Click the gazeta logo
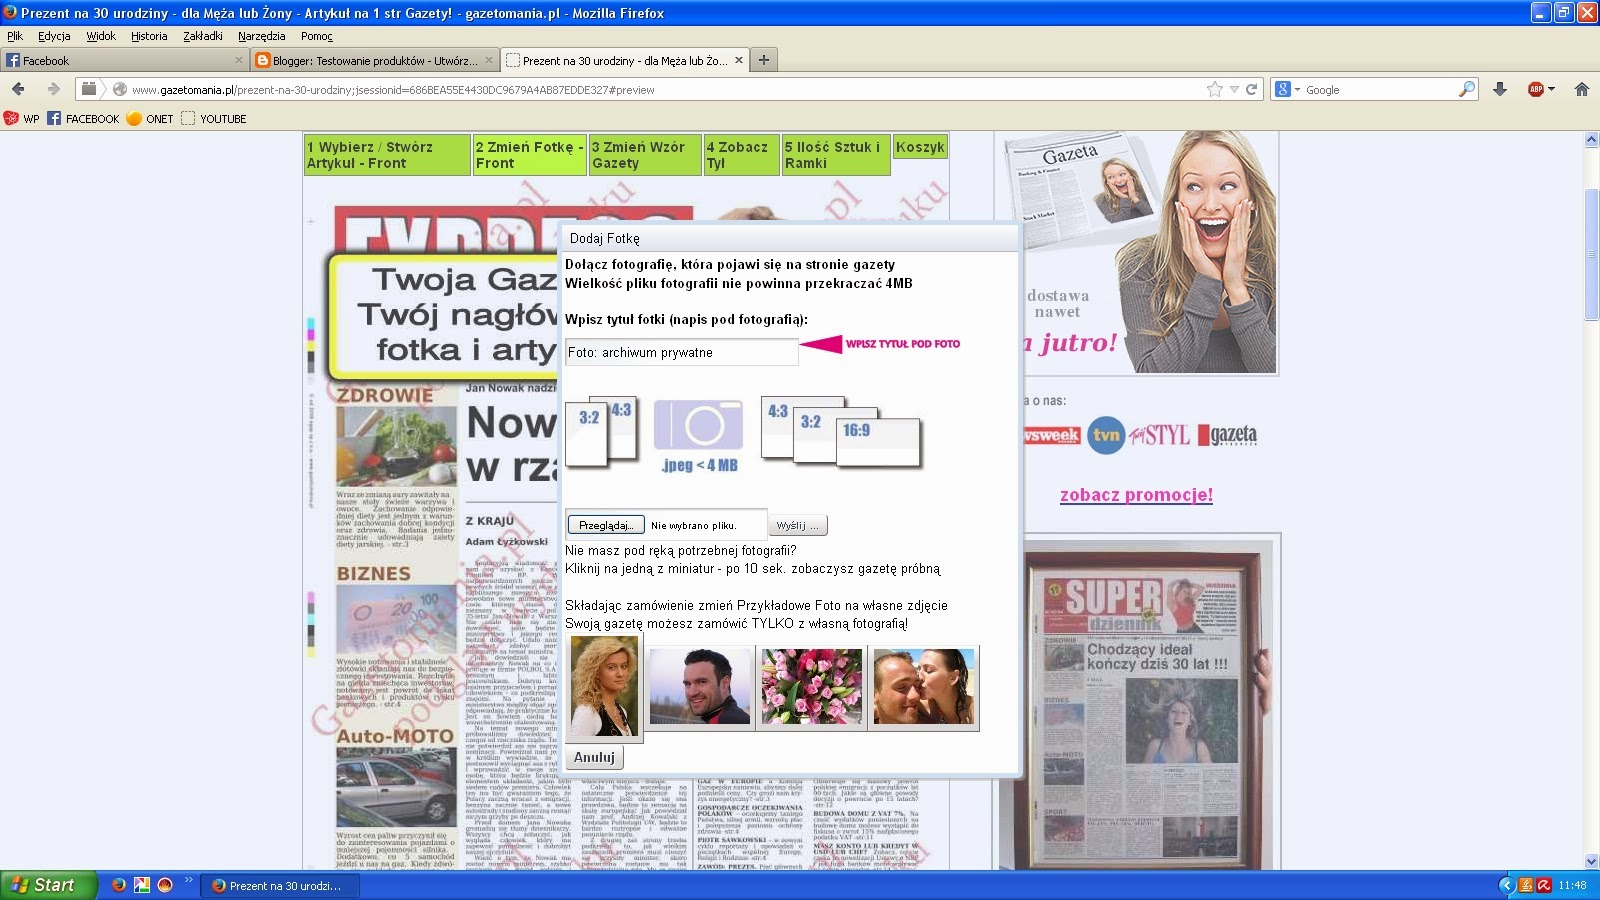This screenshot has width=1600, height=900. click(x=1228, y=435)
